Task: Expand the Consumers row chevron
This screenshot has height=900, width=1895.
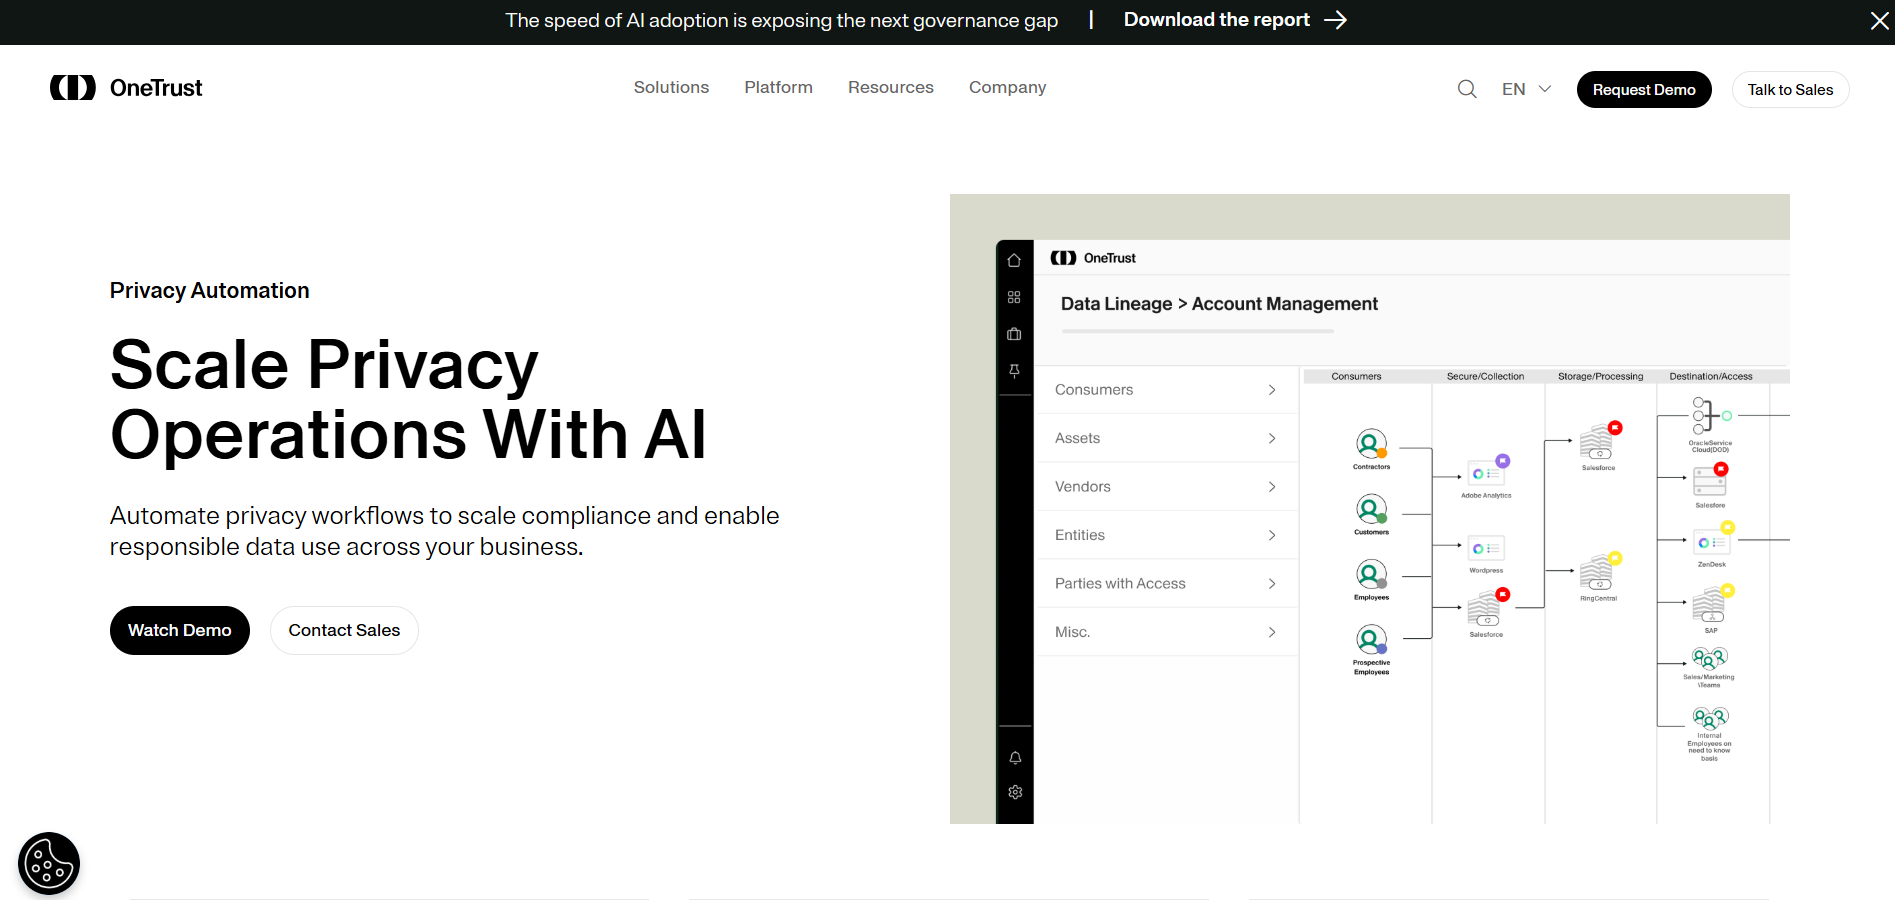Action: coord(1272,390)
